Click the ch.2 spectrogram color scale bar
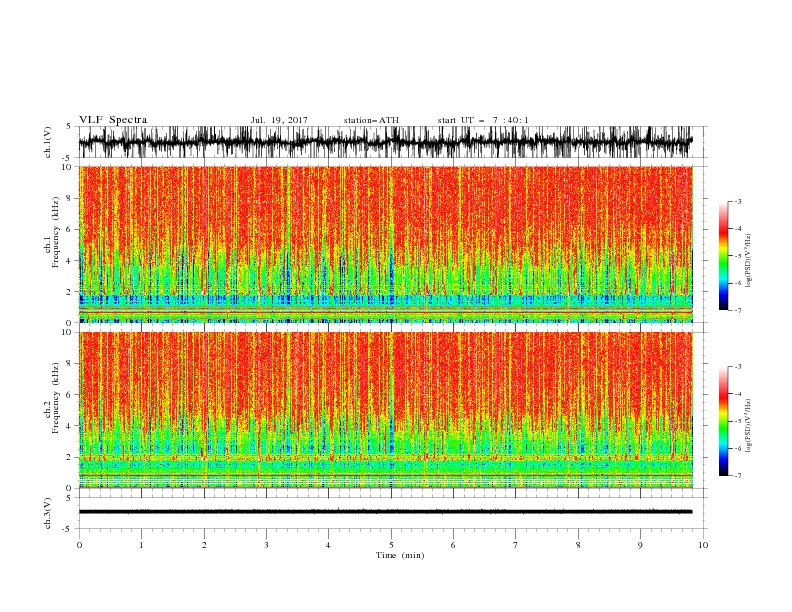Image resolution: width=792 pixels, height=612 pixels. coord(723,421)
